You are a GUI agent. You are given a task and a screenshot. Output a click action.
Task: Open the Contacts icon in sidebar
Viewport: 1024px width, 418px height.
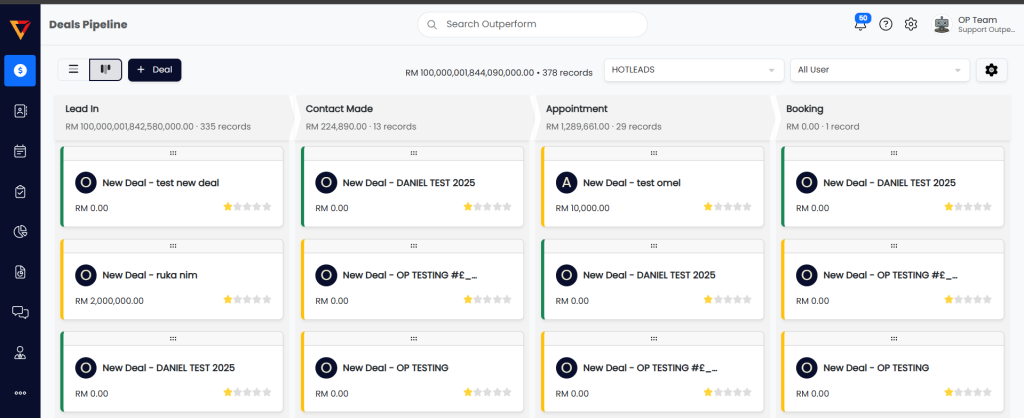click(x=20, y=111)
